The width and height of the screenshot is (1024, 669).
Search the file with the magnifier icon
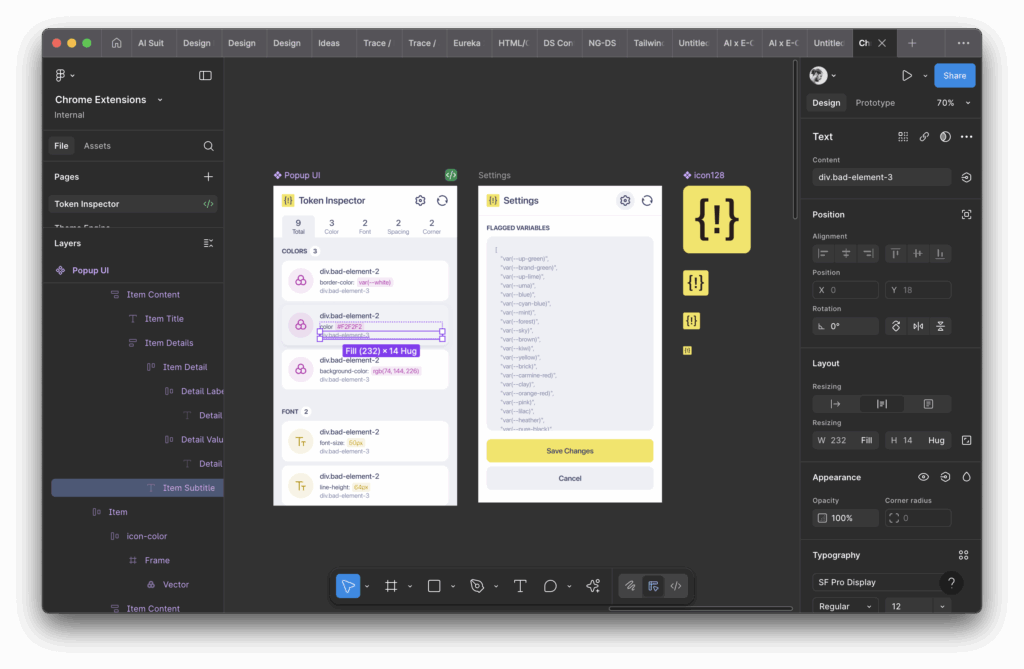click(208, 146)
